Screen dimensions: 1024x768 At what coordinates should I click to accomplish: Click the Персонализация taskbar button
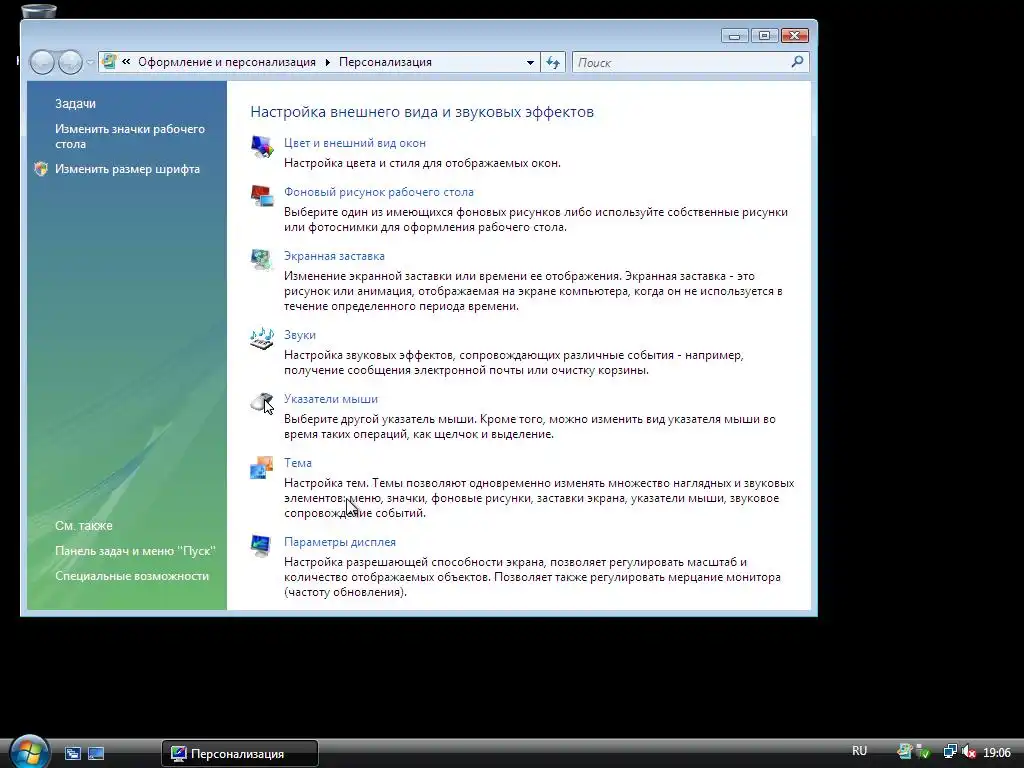click(240, 754)
